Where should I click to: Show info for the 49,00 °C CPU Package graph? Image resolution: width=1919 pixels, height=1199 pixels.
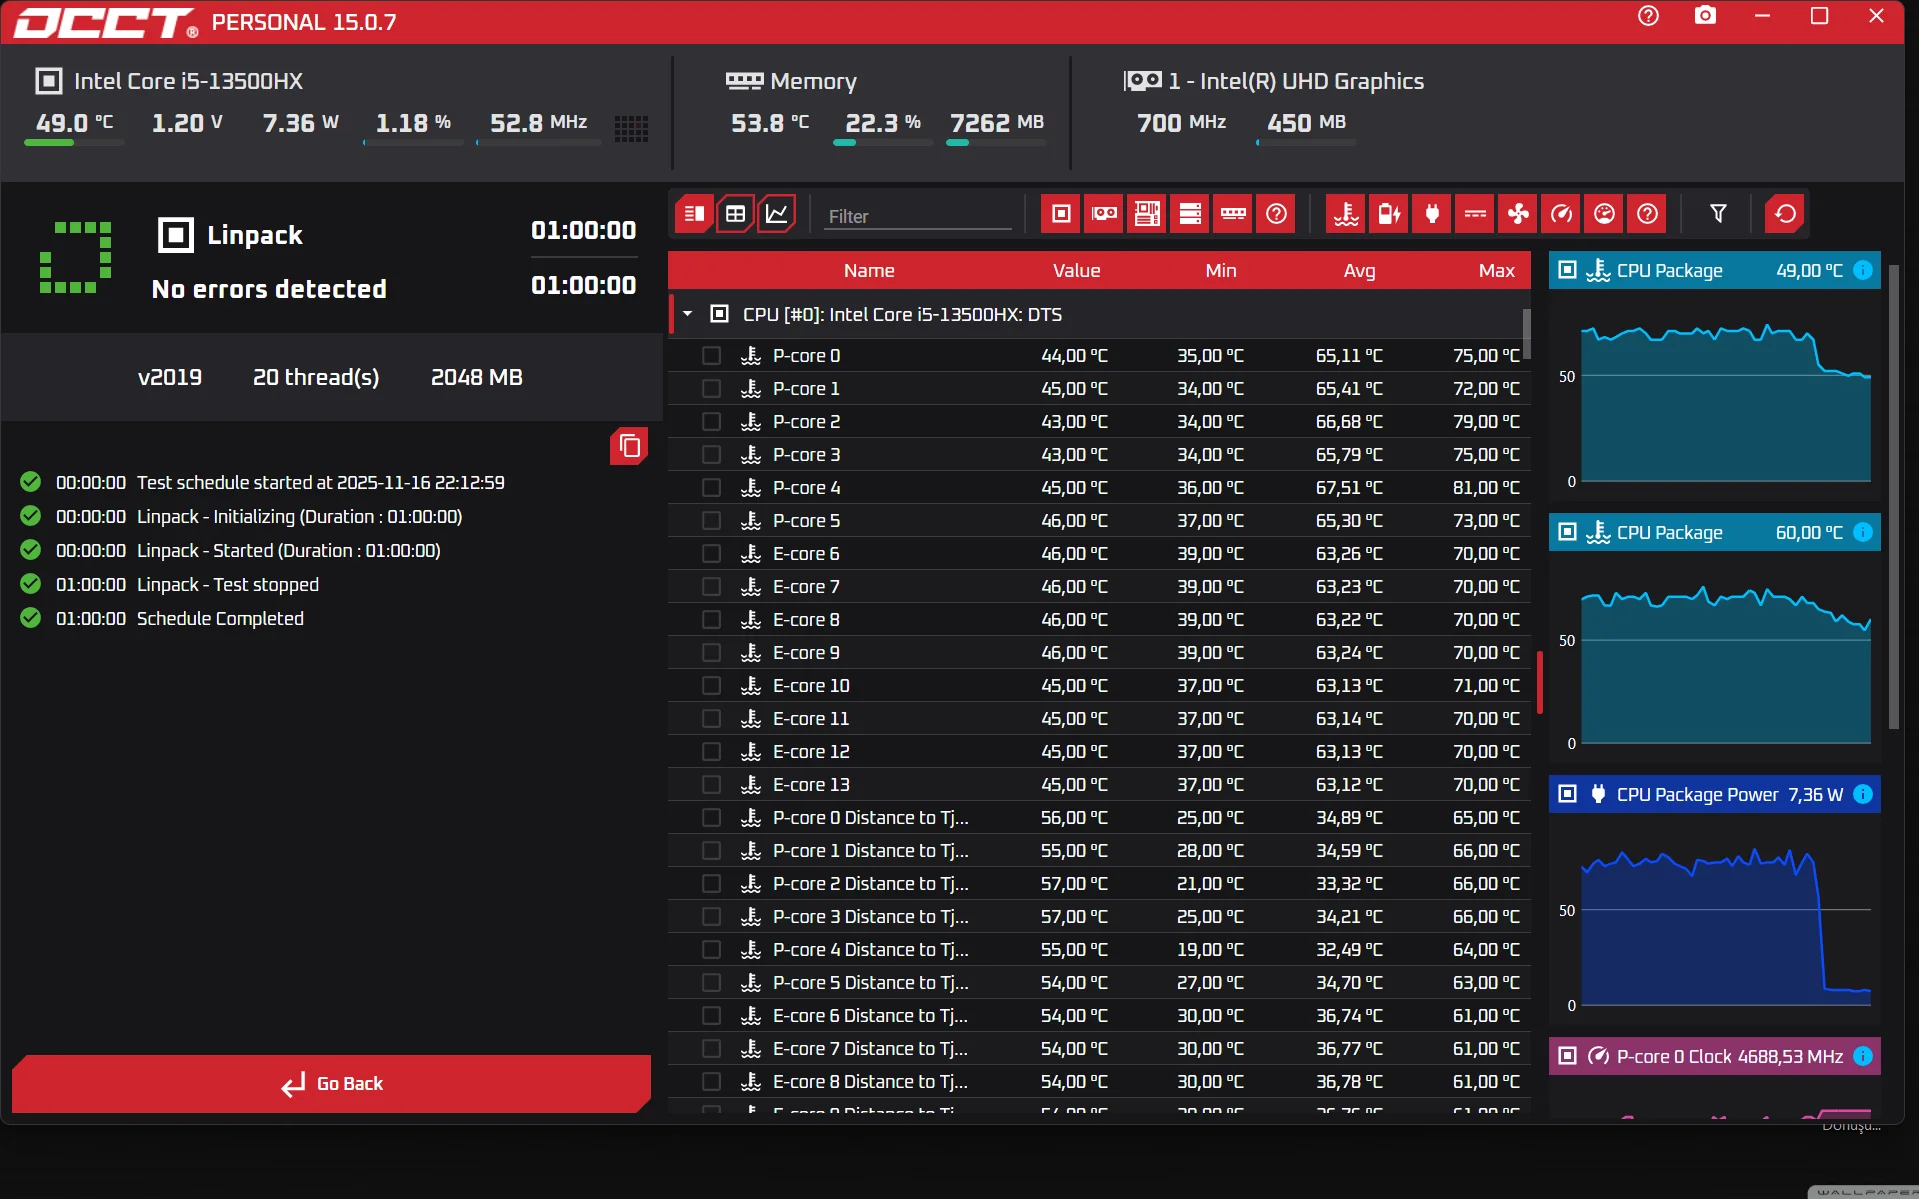1863,270
